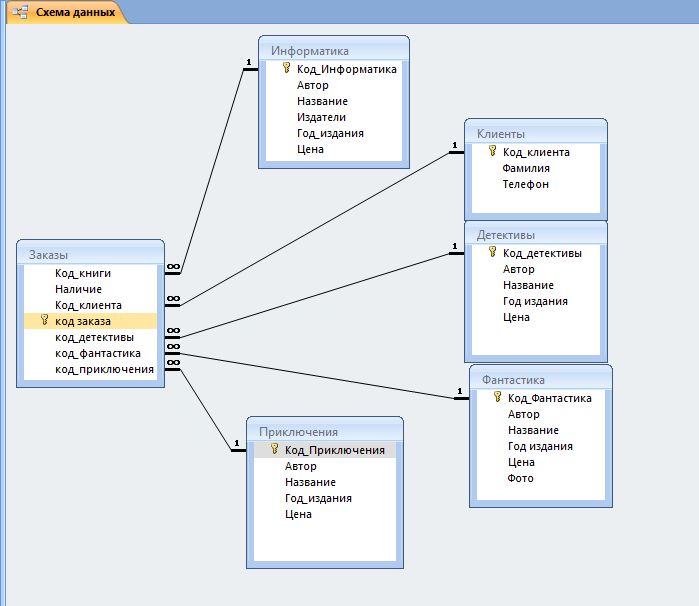Click key icon next to Код_клиента in Клиенты
This screenshot has height=606, width=699.
493,151
